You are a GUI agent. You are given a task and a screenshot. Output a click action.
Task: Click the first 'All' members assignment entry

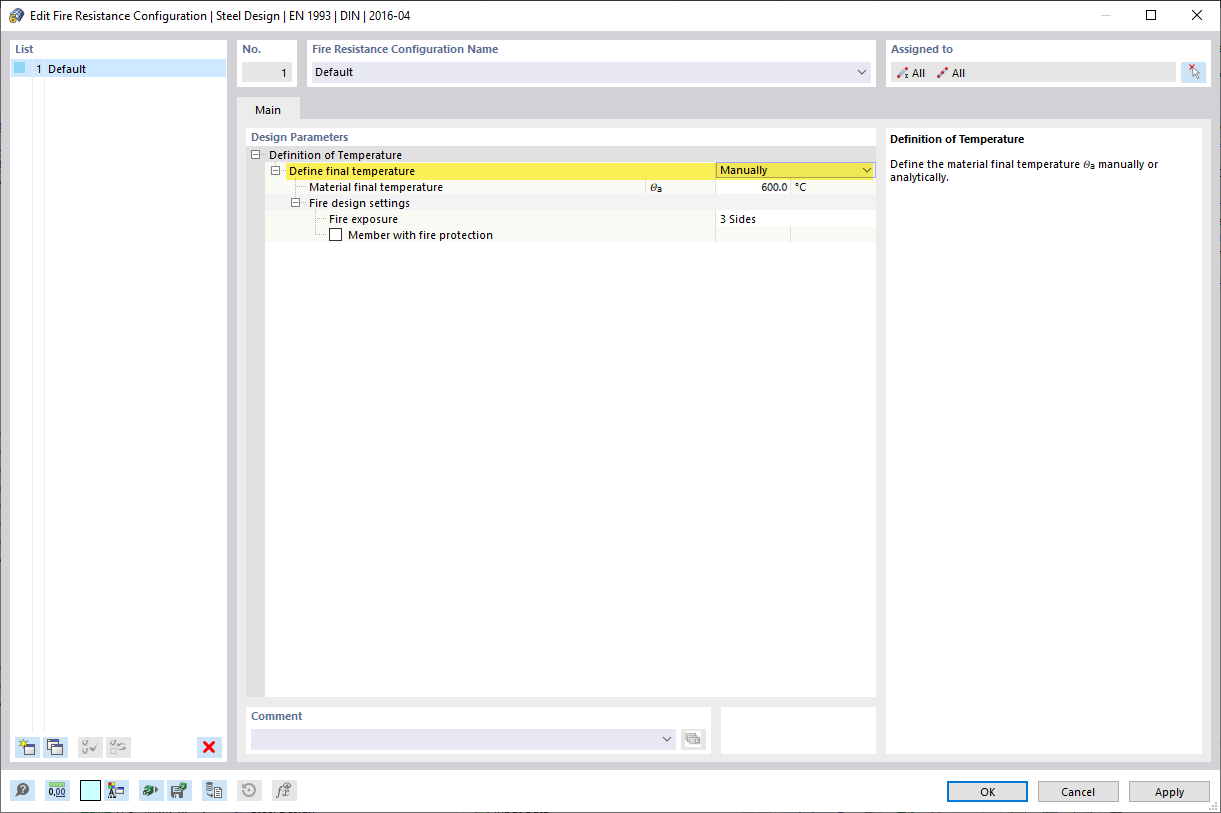[911, 73]
